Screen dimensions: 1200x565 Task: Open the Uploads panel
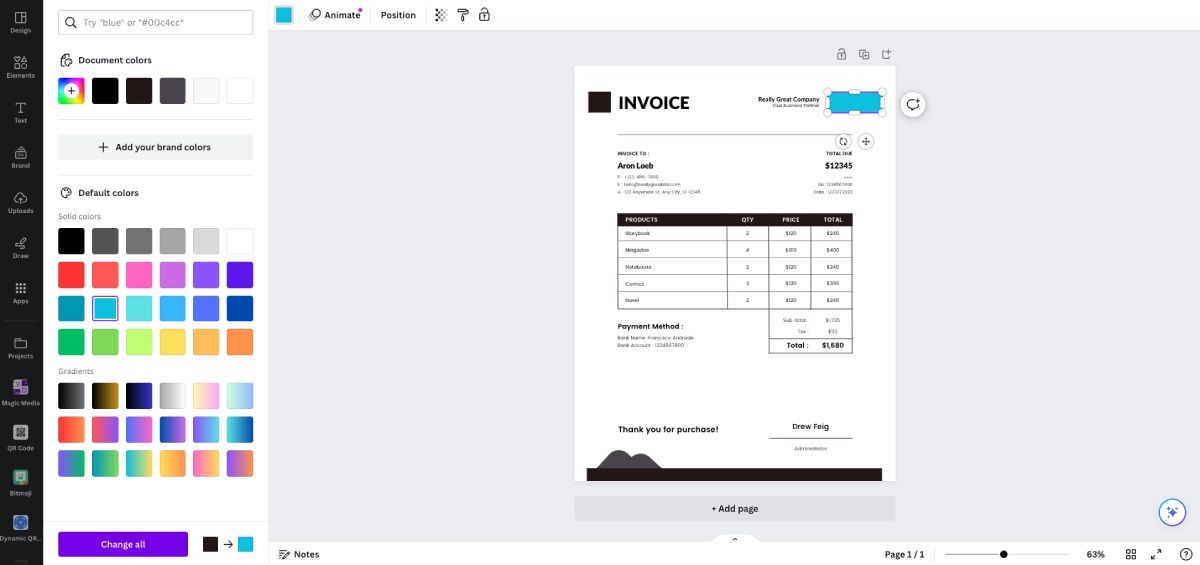pyautogui.click(x=20, y=202)
